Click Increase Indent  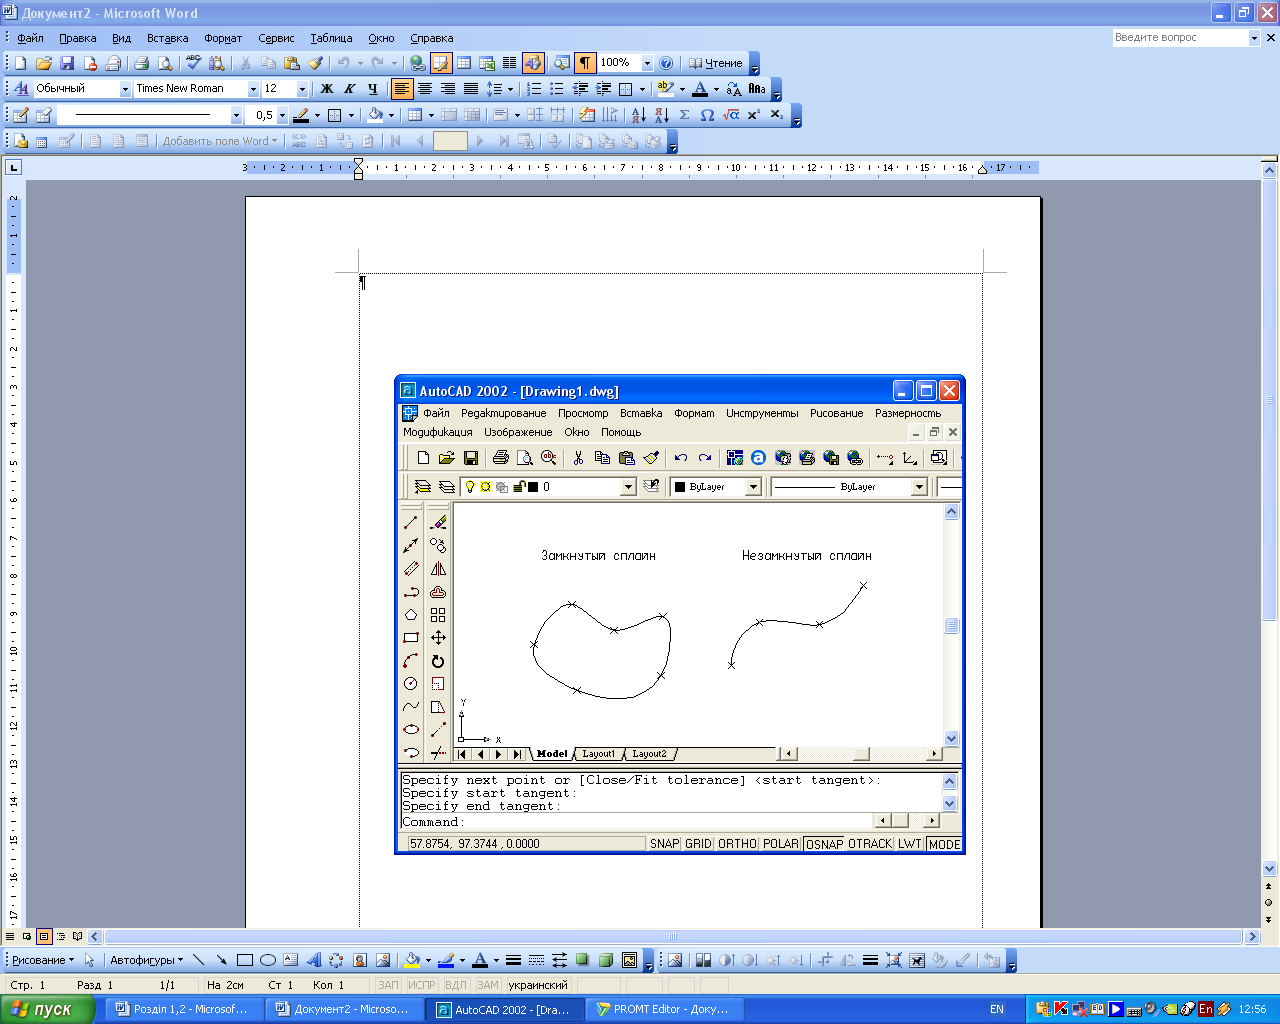(603, 89)
